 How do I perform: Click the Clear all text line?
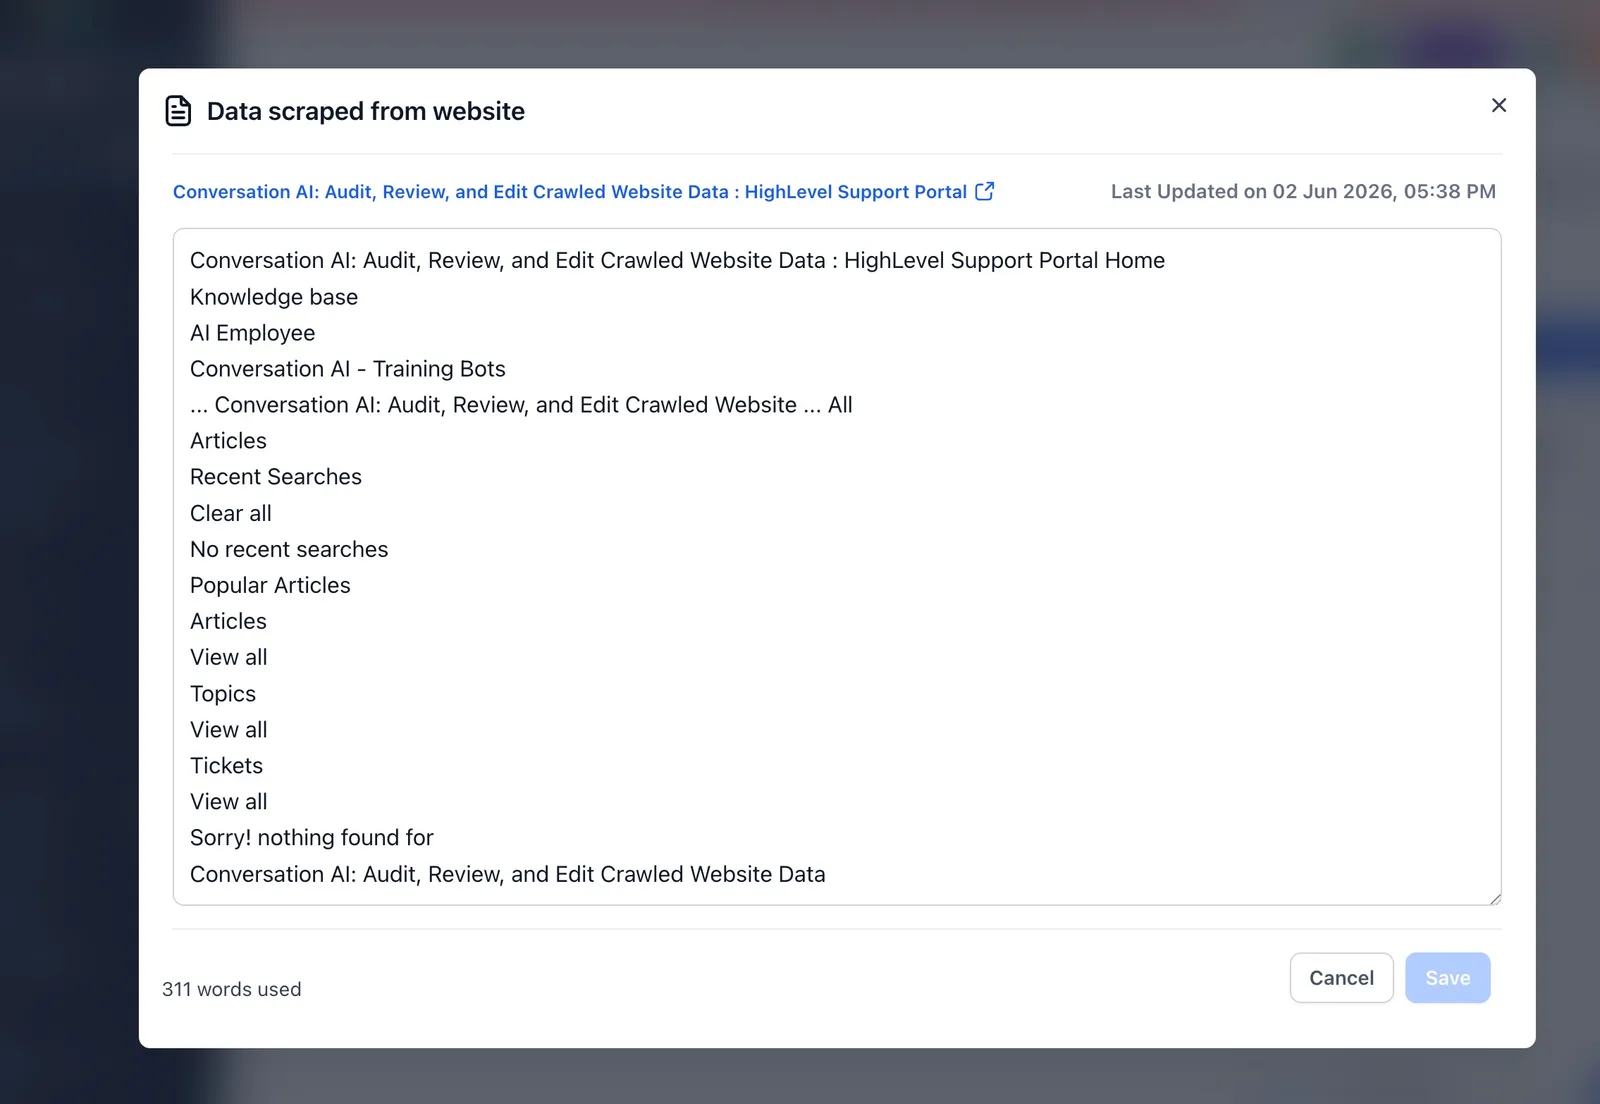[231, 513]
